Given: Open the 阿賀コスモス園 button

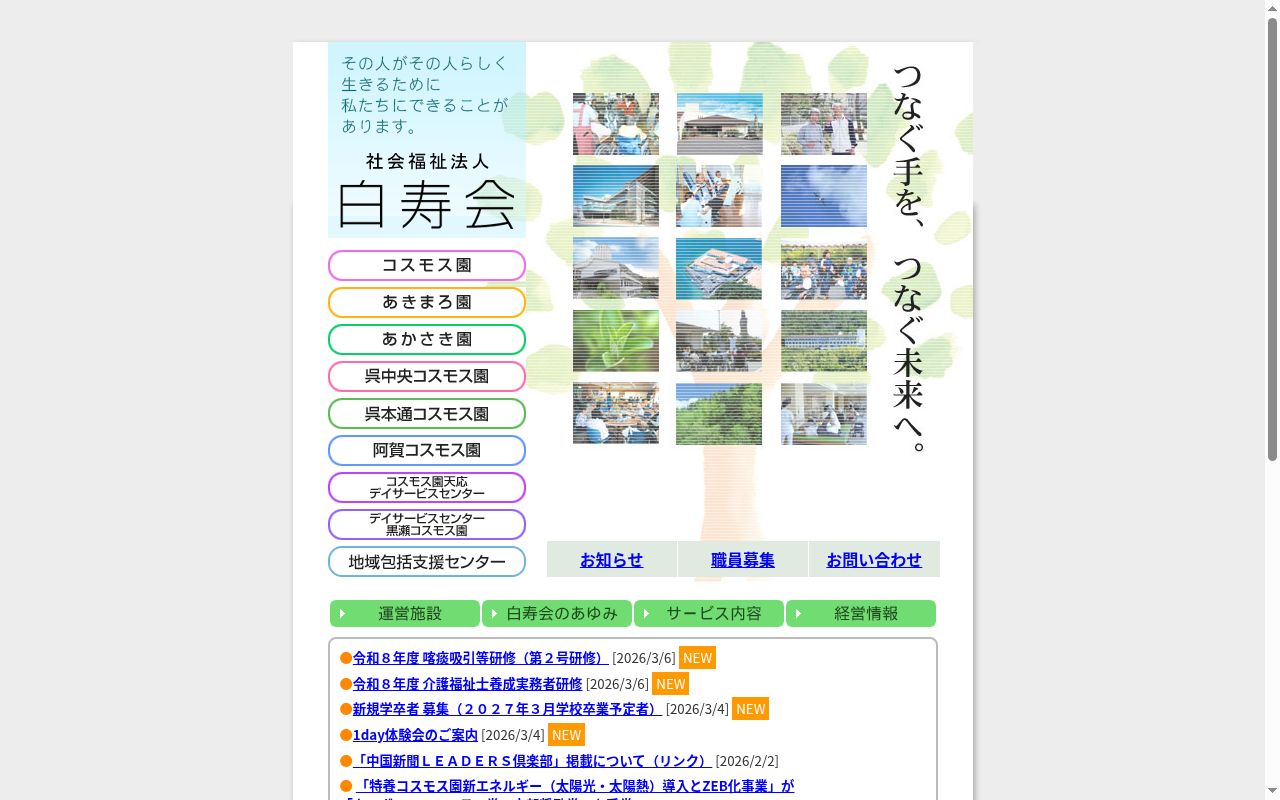Looking at the screenshot, I should tap(427, 450).
